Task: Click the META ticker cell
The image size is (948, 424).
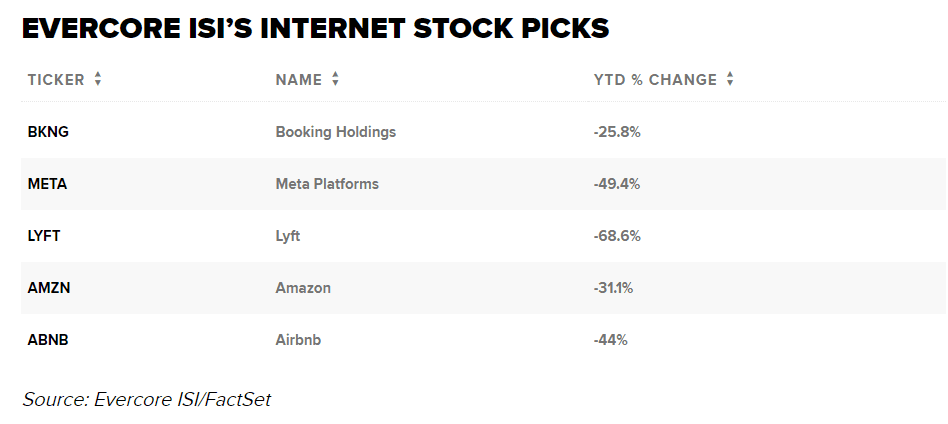Action: click(x=47, y=184)
